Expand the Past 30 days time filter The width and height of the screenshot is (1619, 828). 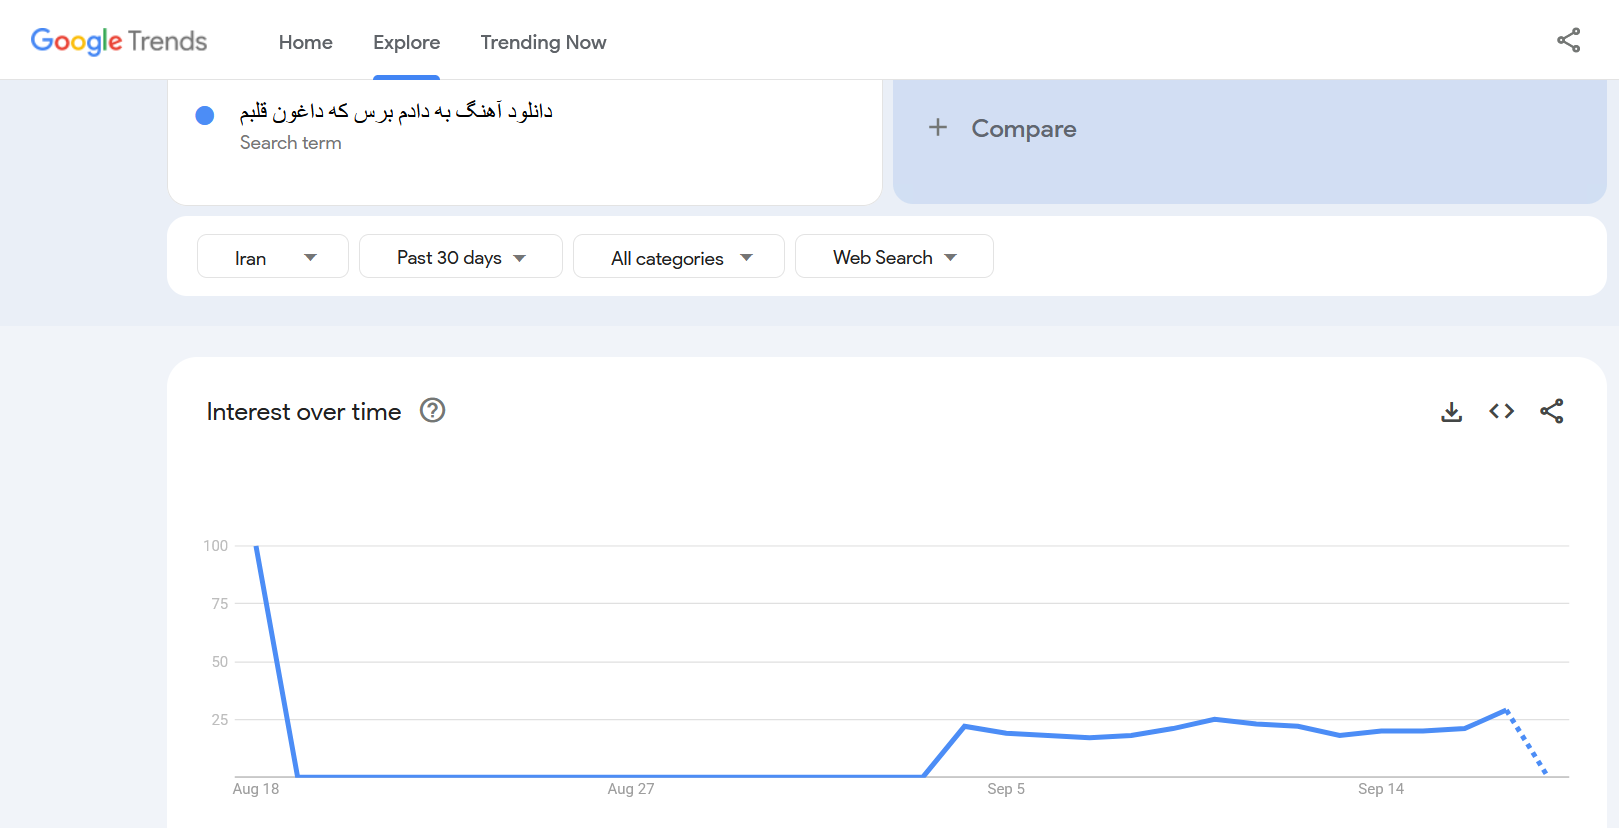pyautogui.click(x=461, y=257)
